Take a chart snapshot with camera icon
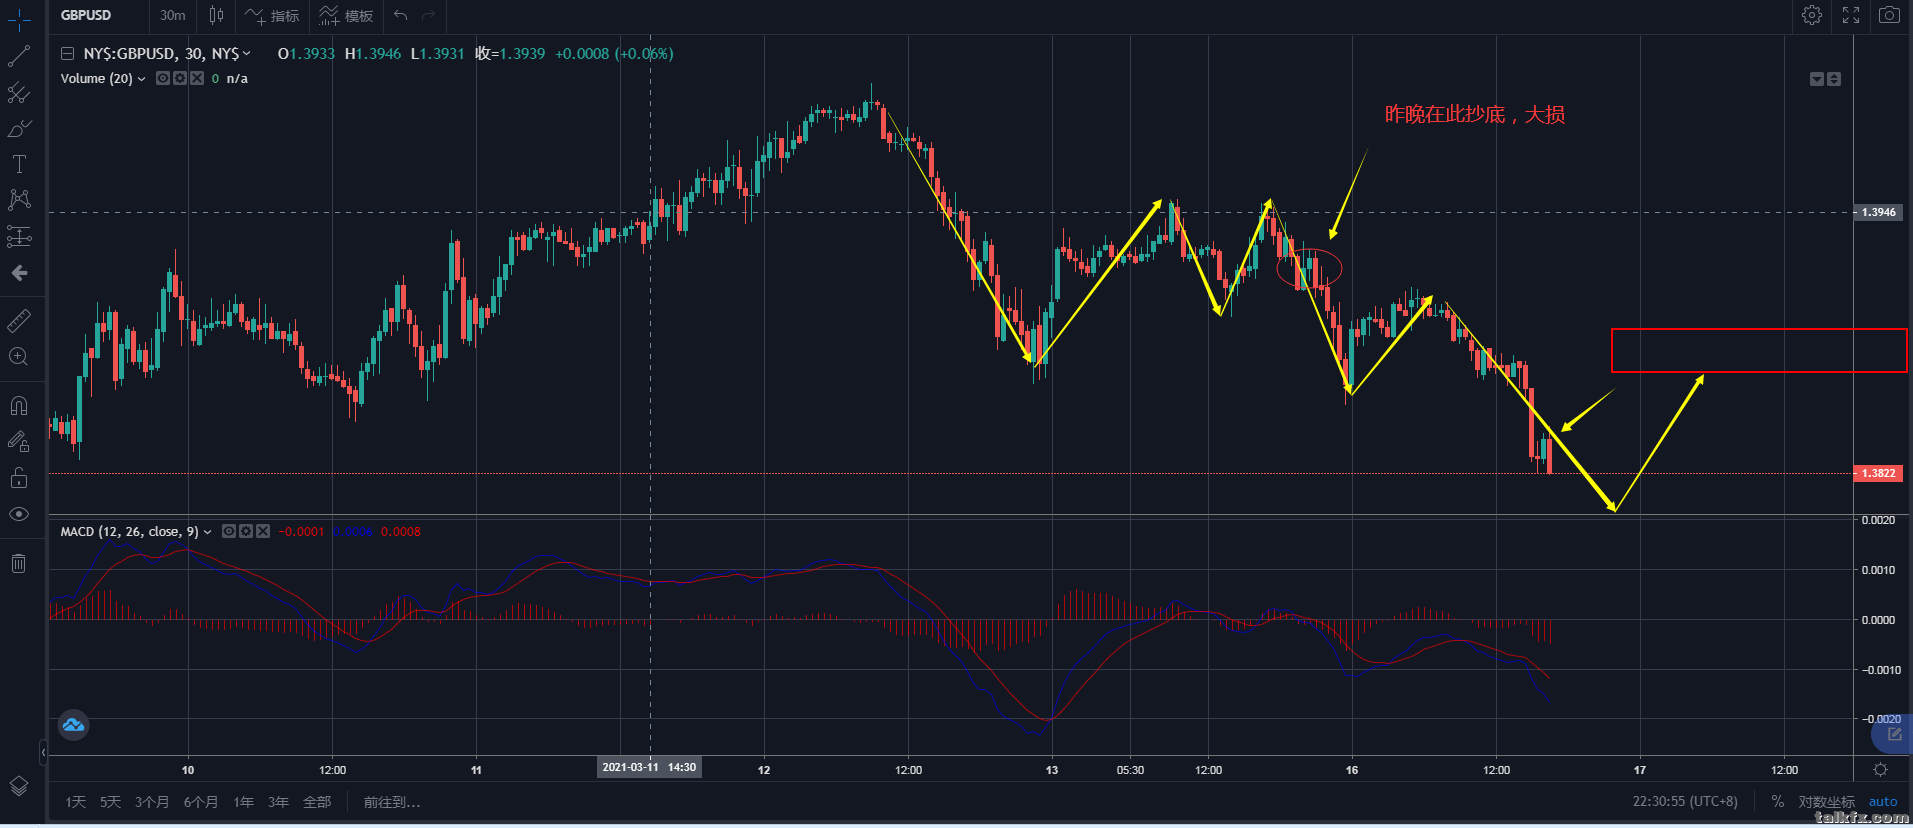This screenshot has height=828, width=1913. (x=1889, y=15)
